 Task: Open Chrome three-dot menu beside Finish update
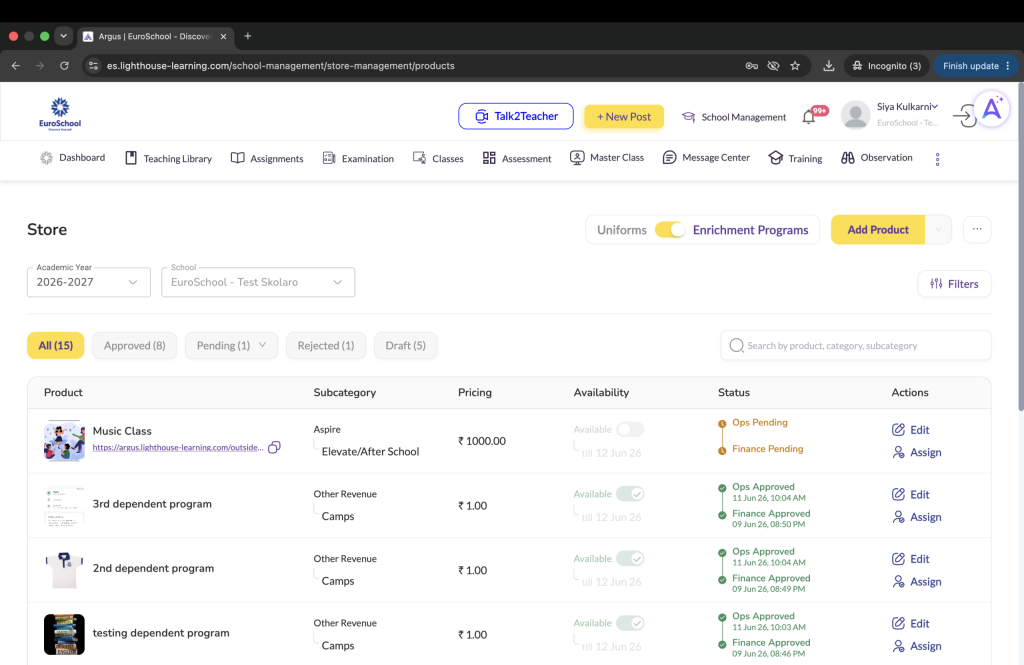pos(1008,65)
